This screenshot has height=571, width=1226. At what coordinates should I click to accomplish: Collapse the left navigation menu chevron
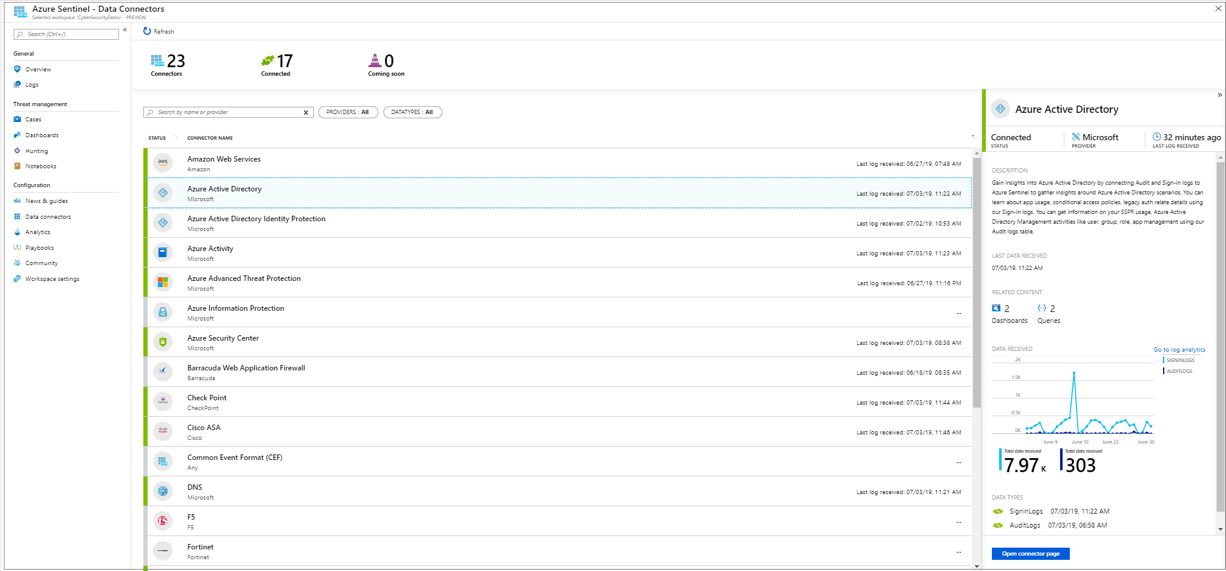[125, 30]
